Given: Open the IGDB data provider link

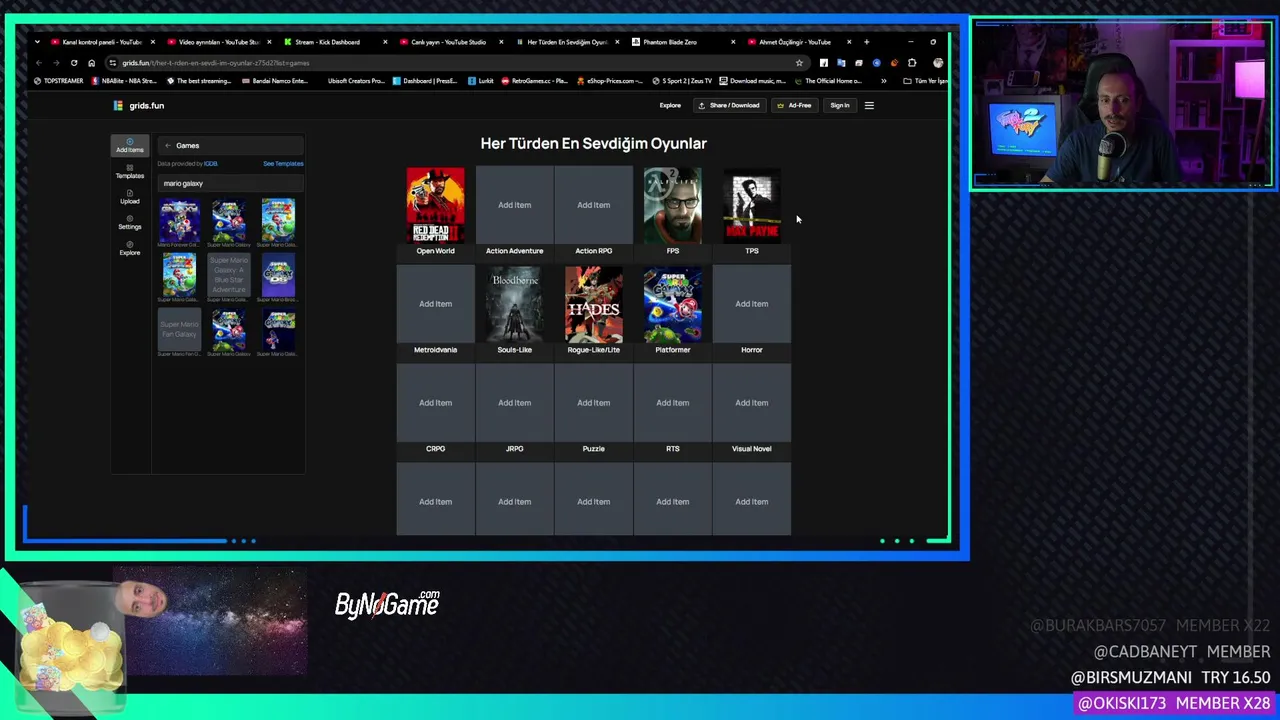Looking at the screenshot, I should point(211,164).
